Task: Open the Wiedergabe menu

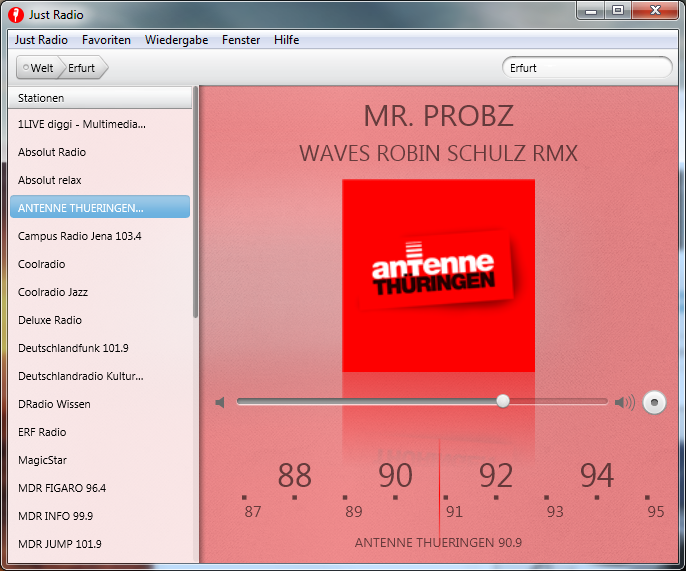Action: pyautogui.click(x=176, y=40)
